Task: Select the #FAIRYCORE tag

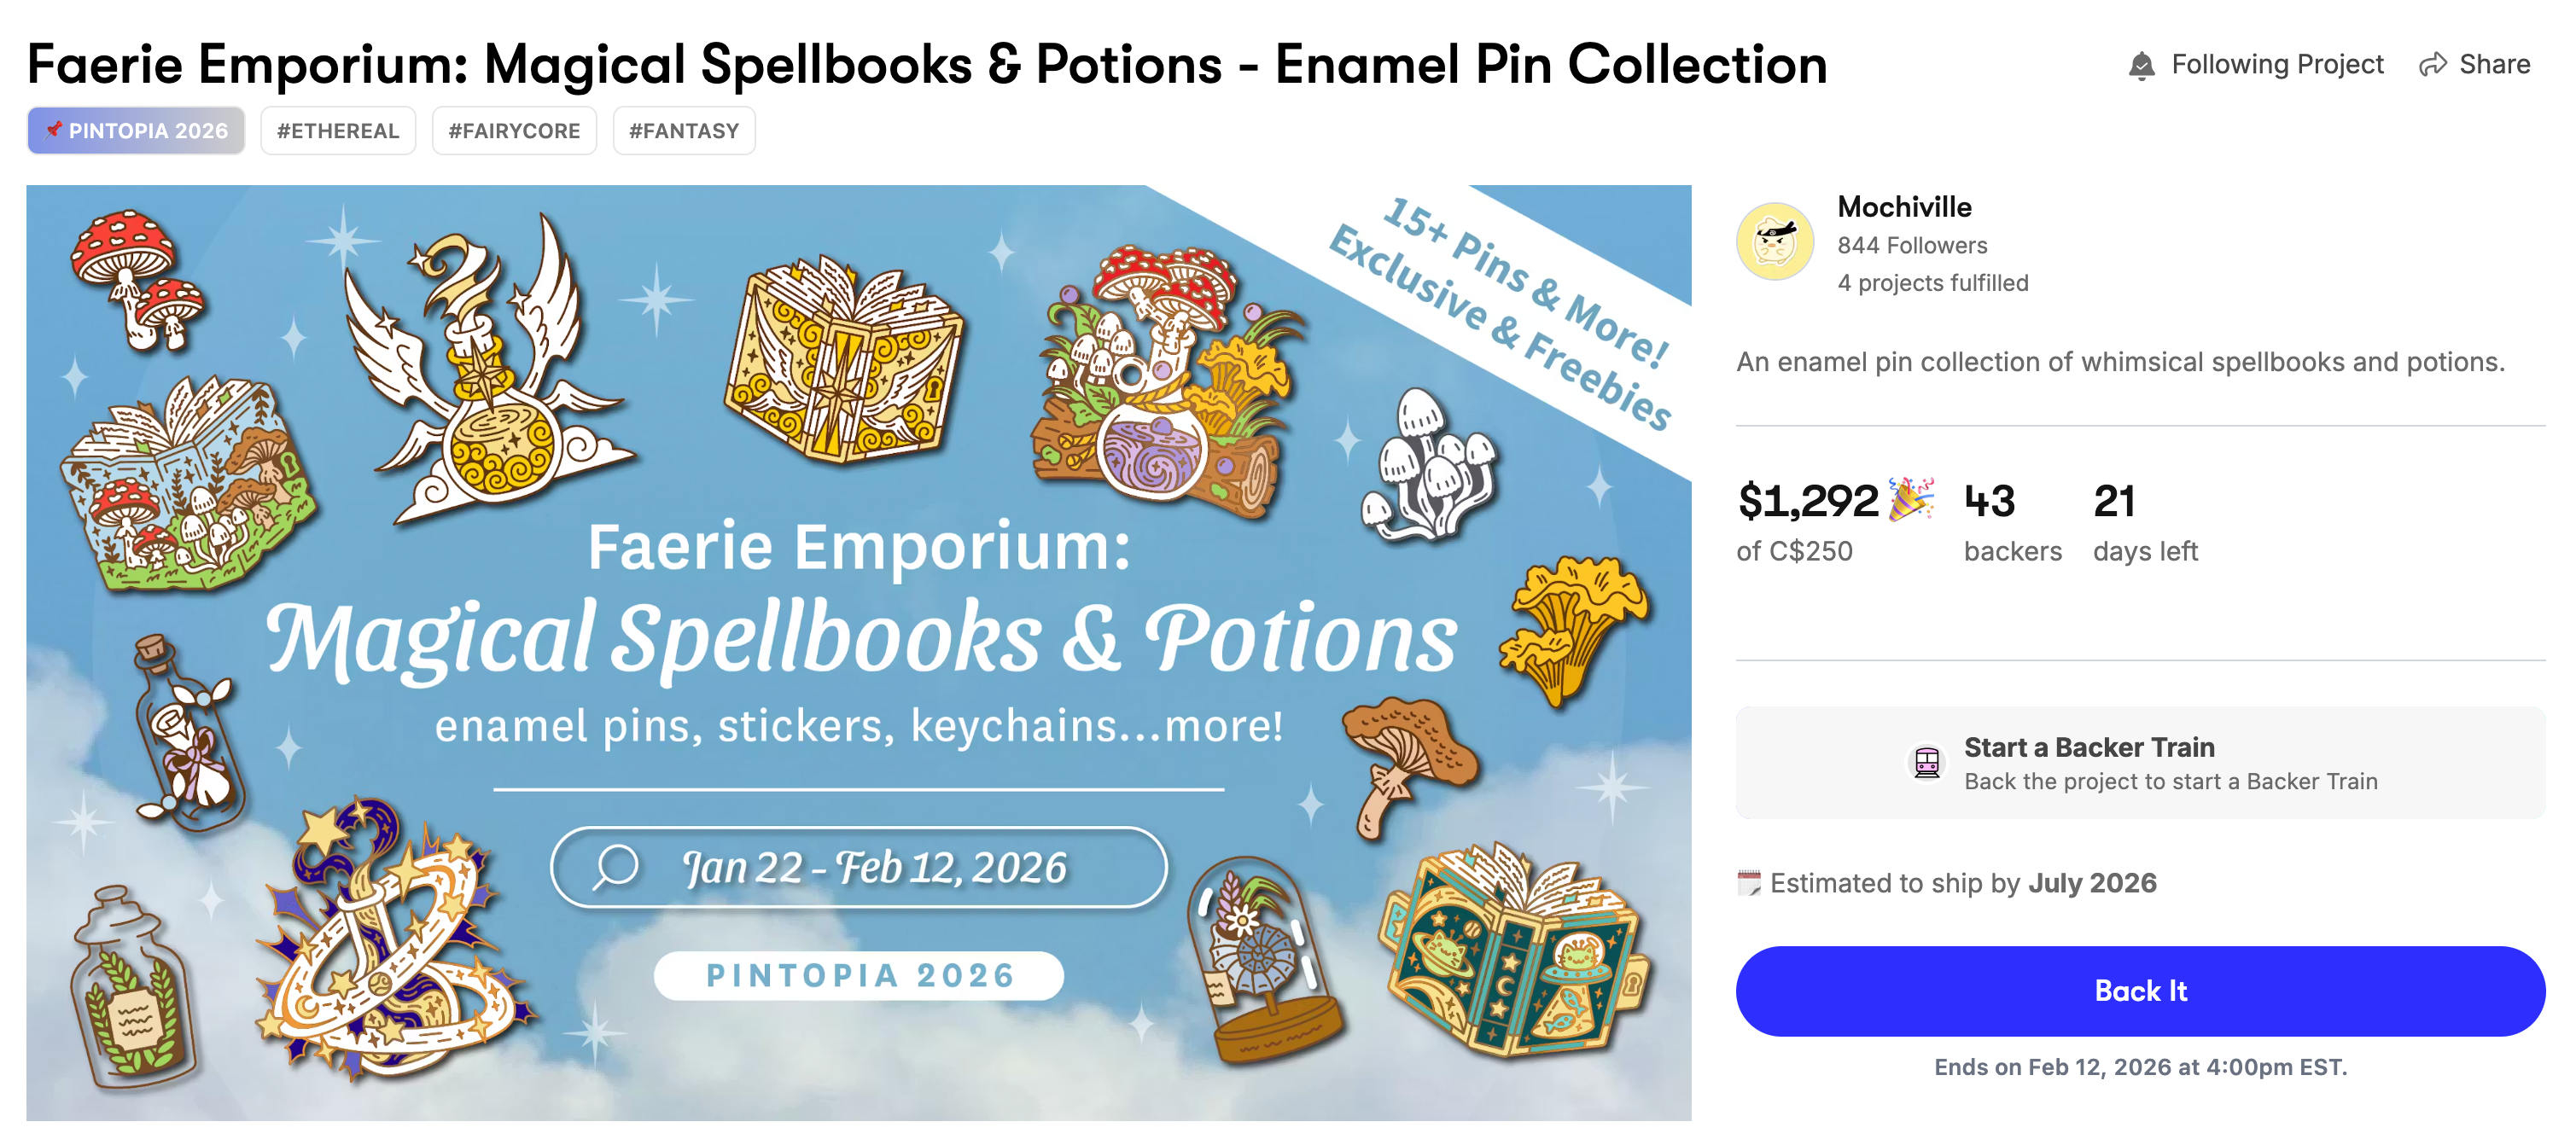Action: (x=514, y=131)
